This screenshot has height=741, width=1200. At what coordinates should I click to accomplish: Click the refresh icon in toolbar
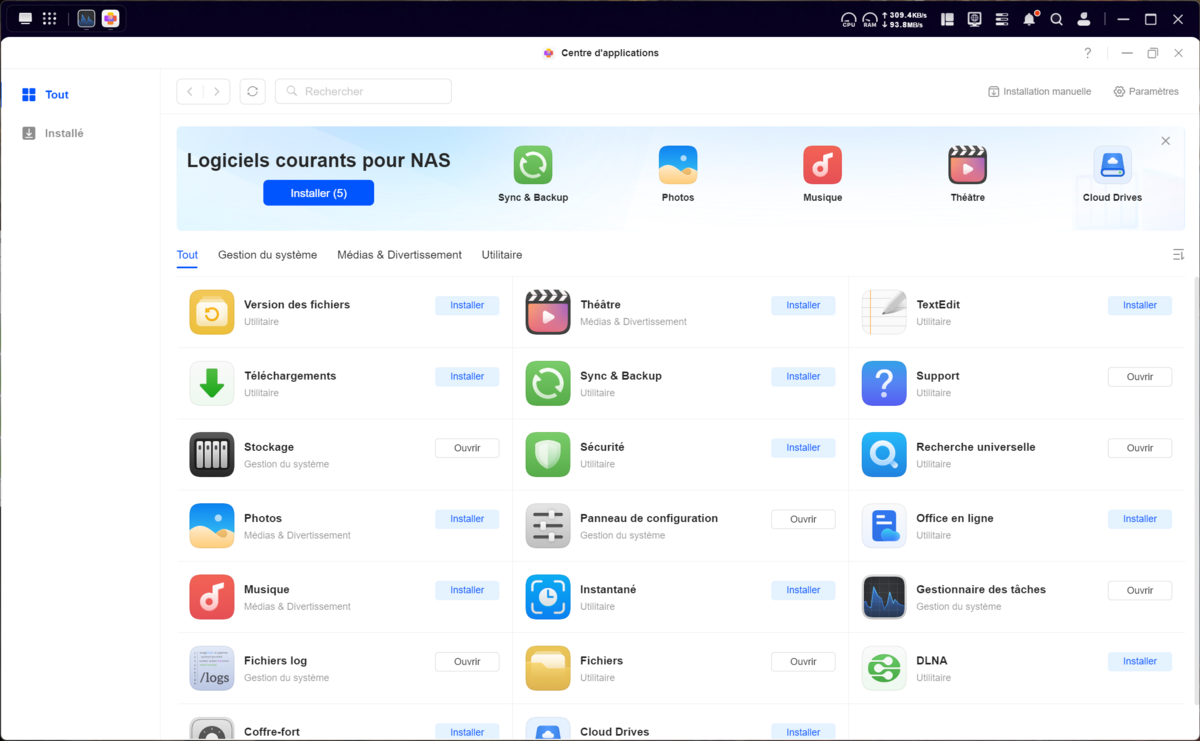coord(252,91)
